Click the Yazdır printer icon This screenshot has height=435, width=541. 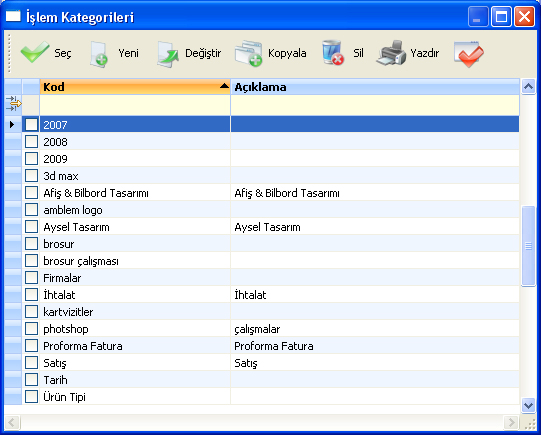(x=392, y=52)
